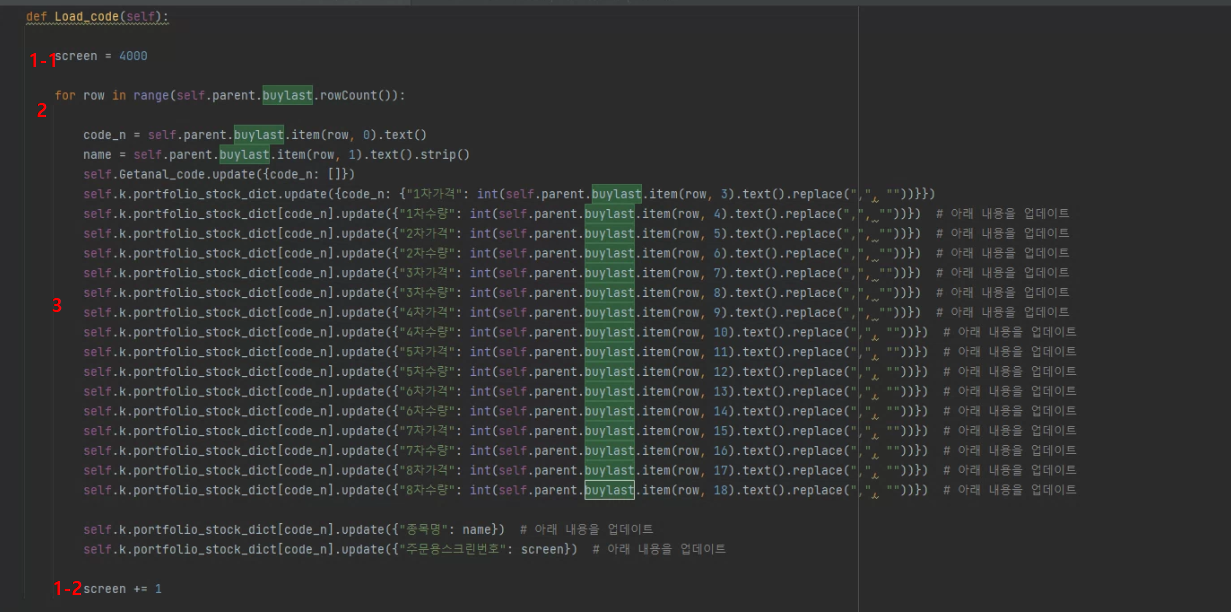Viewport: 1231px width, 612px height.
Task: Click the comment at end of 1차수량 line
Action: (1002, 214)
